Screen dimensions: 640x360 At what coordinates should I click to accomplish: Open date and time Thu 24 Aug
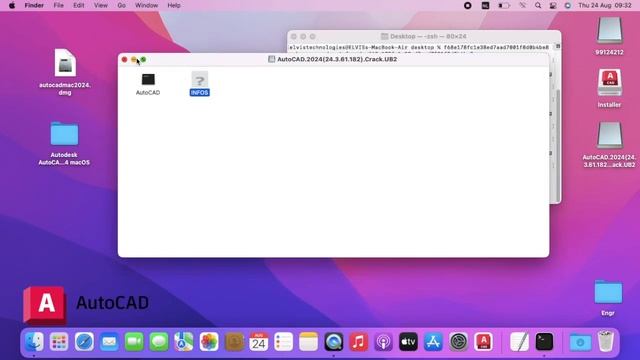click(604, 5)
